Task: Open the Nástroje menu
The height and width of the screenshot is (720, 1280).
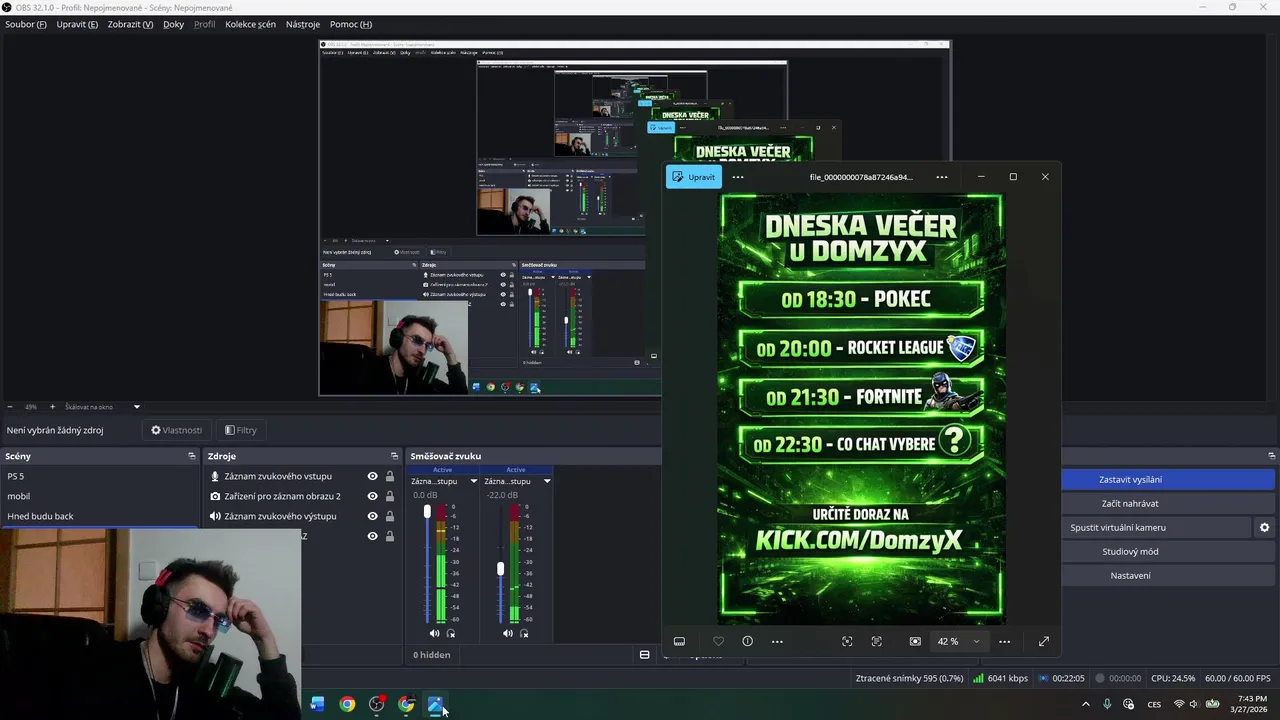Action: (x=303, y=24)
